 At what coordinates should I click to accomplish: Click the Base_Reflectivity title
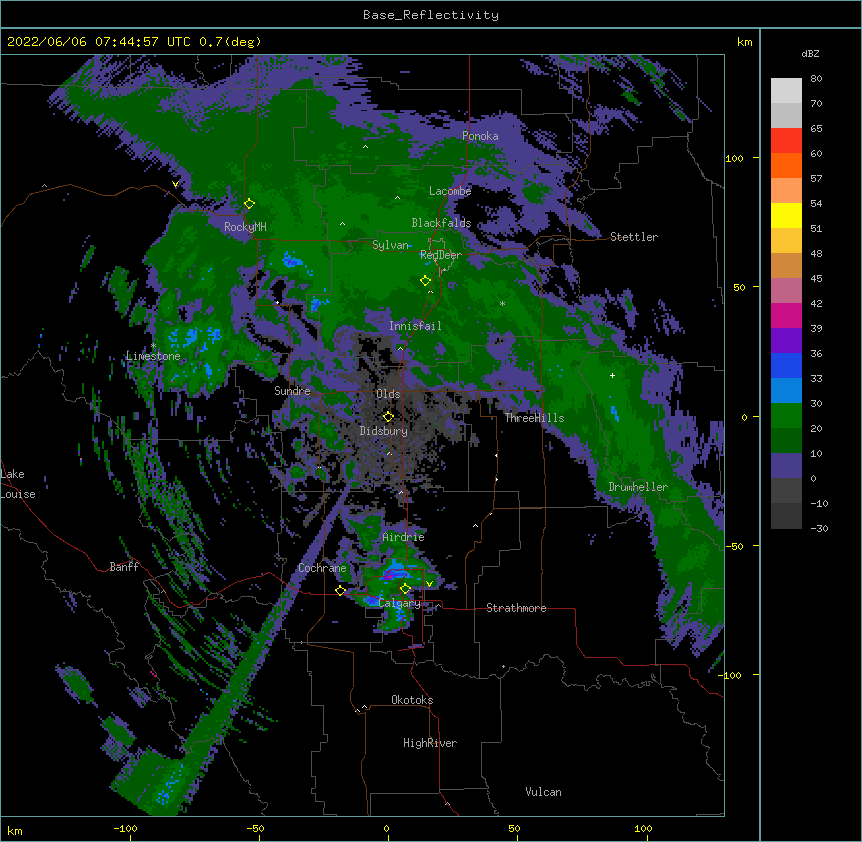coord(431,15)
